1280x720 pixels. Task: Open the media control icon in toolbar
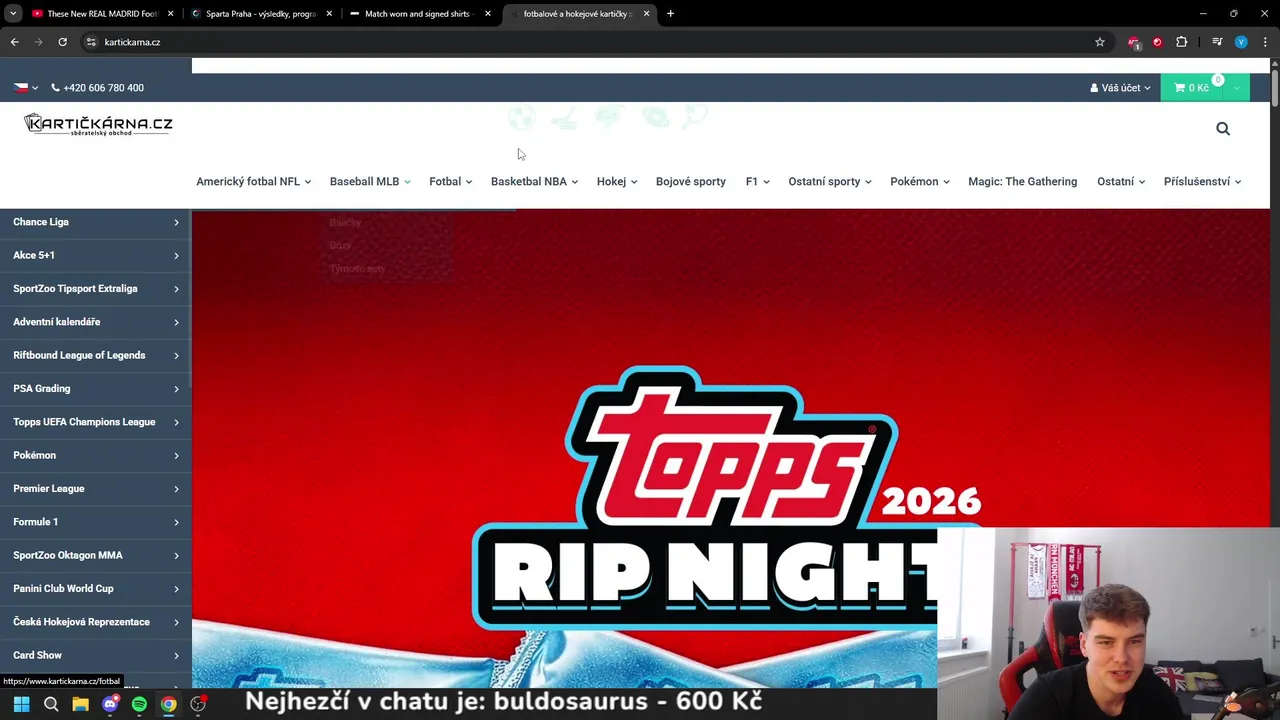pyautogui.click(x=1217, y=42)
